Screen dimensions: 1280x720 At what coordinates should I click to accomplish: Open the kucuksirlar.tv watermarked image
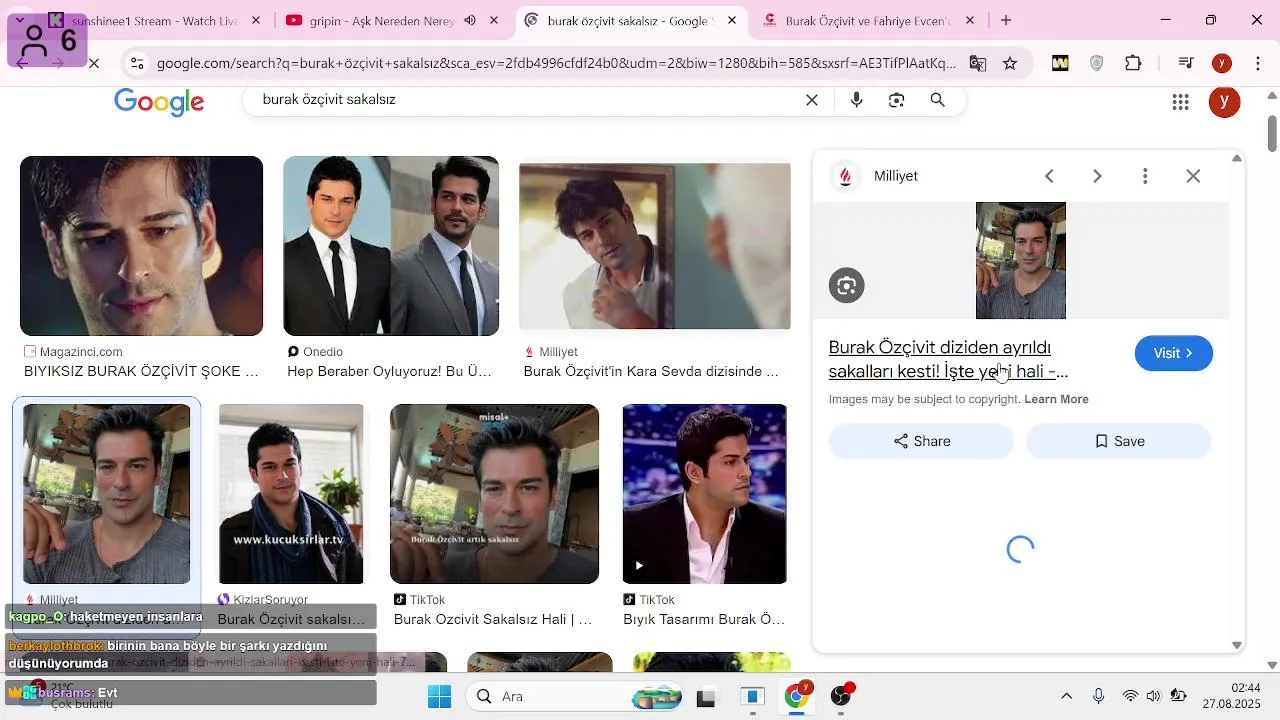point(291,494)
